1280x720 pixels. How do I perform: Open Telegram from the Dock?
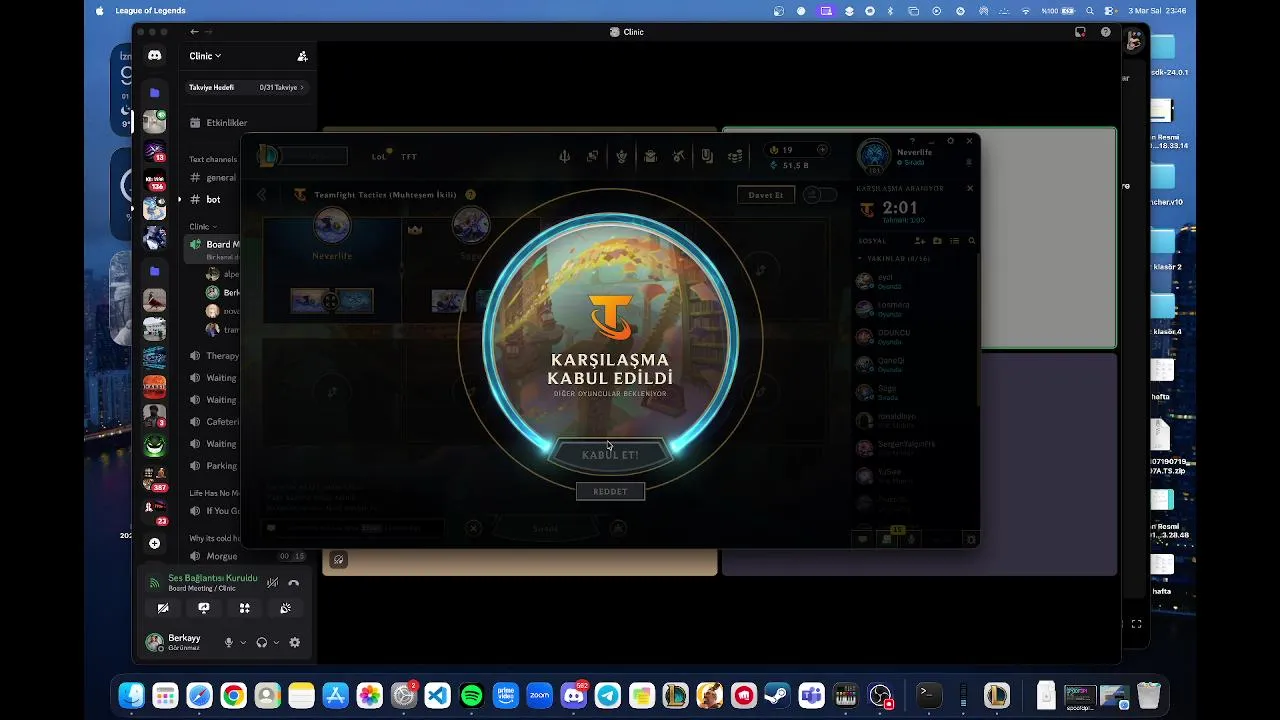pyautogui.click(x=607, y=695)
